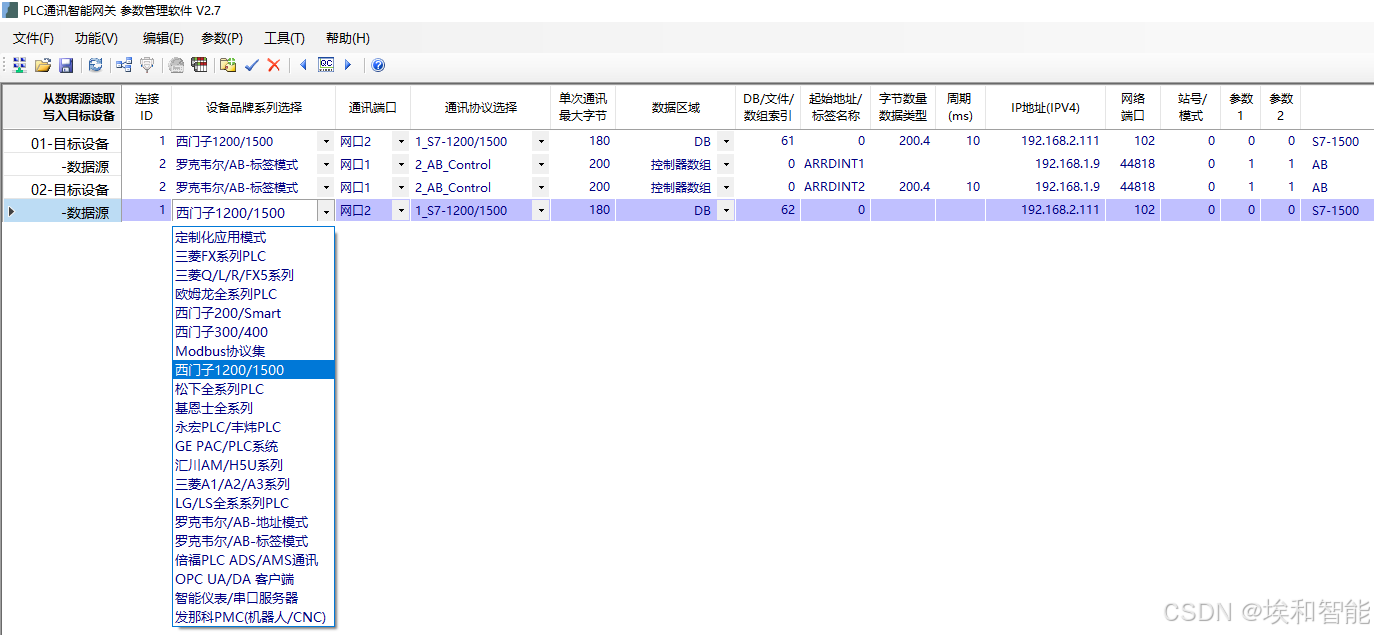
Task: Expand DB dropdown in highlighted bottom row
Action: (x=726, y=211)
